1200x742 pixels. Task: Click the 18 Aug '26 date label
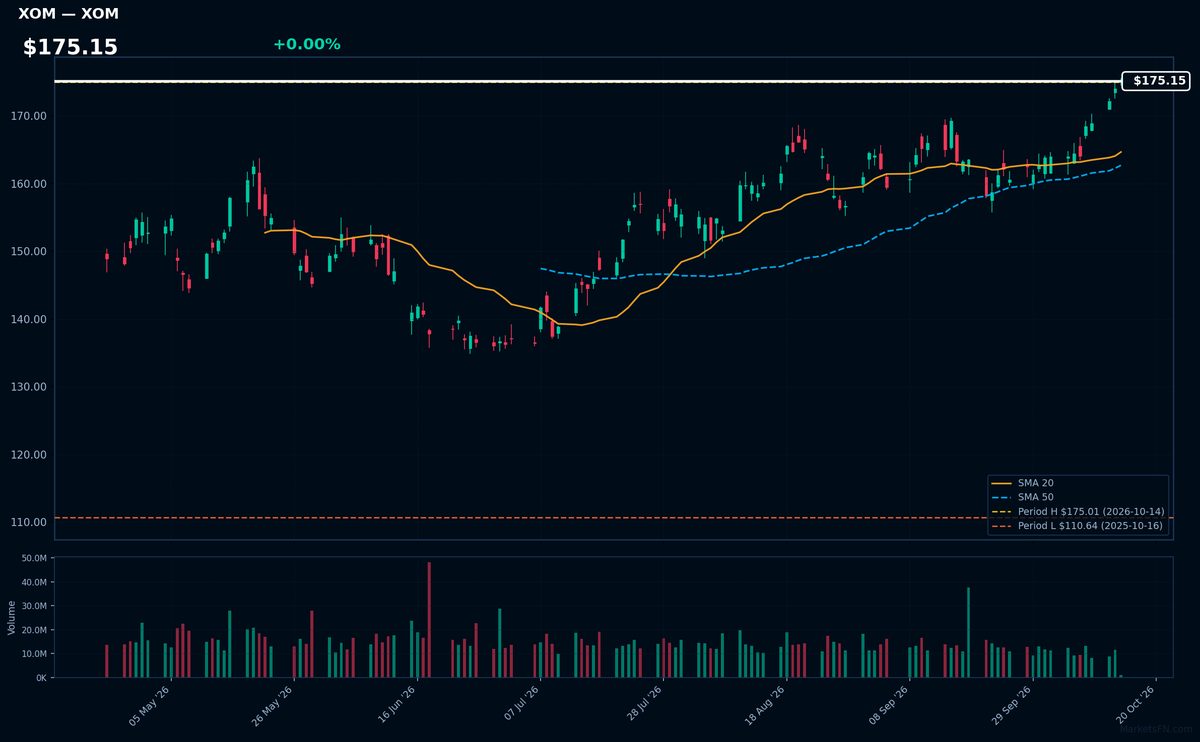pyautogui.click(x=766, y=706)
